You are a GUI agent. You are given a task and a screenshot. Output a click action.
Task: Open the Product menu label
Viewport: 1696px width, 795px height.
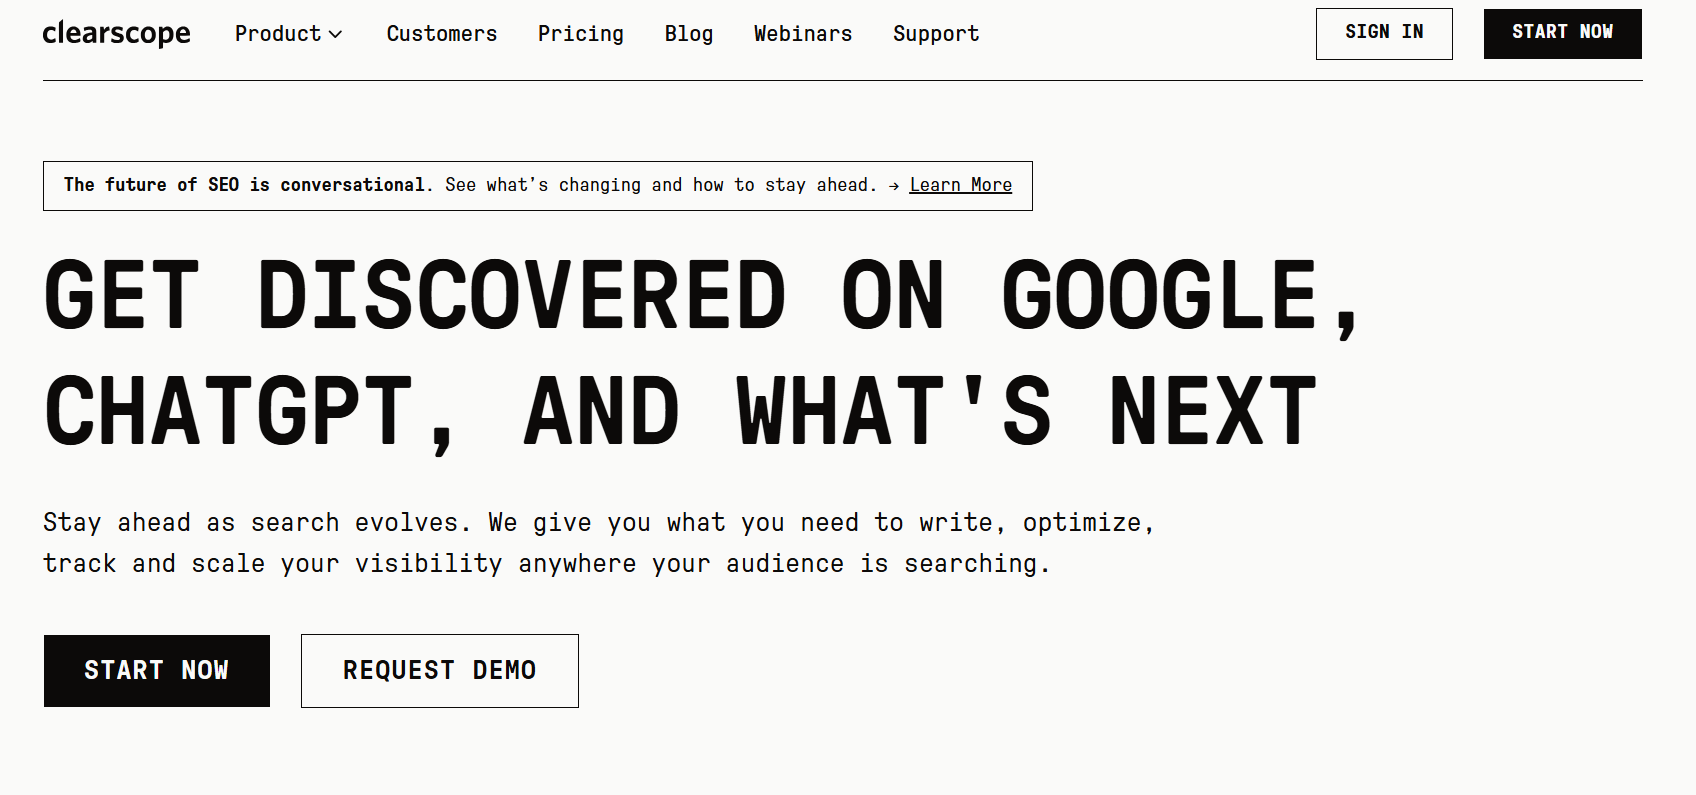click(278, 34)
